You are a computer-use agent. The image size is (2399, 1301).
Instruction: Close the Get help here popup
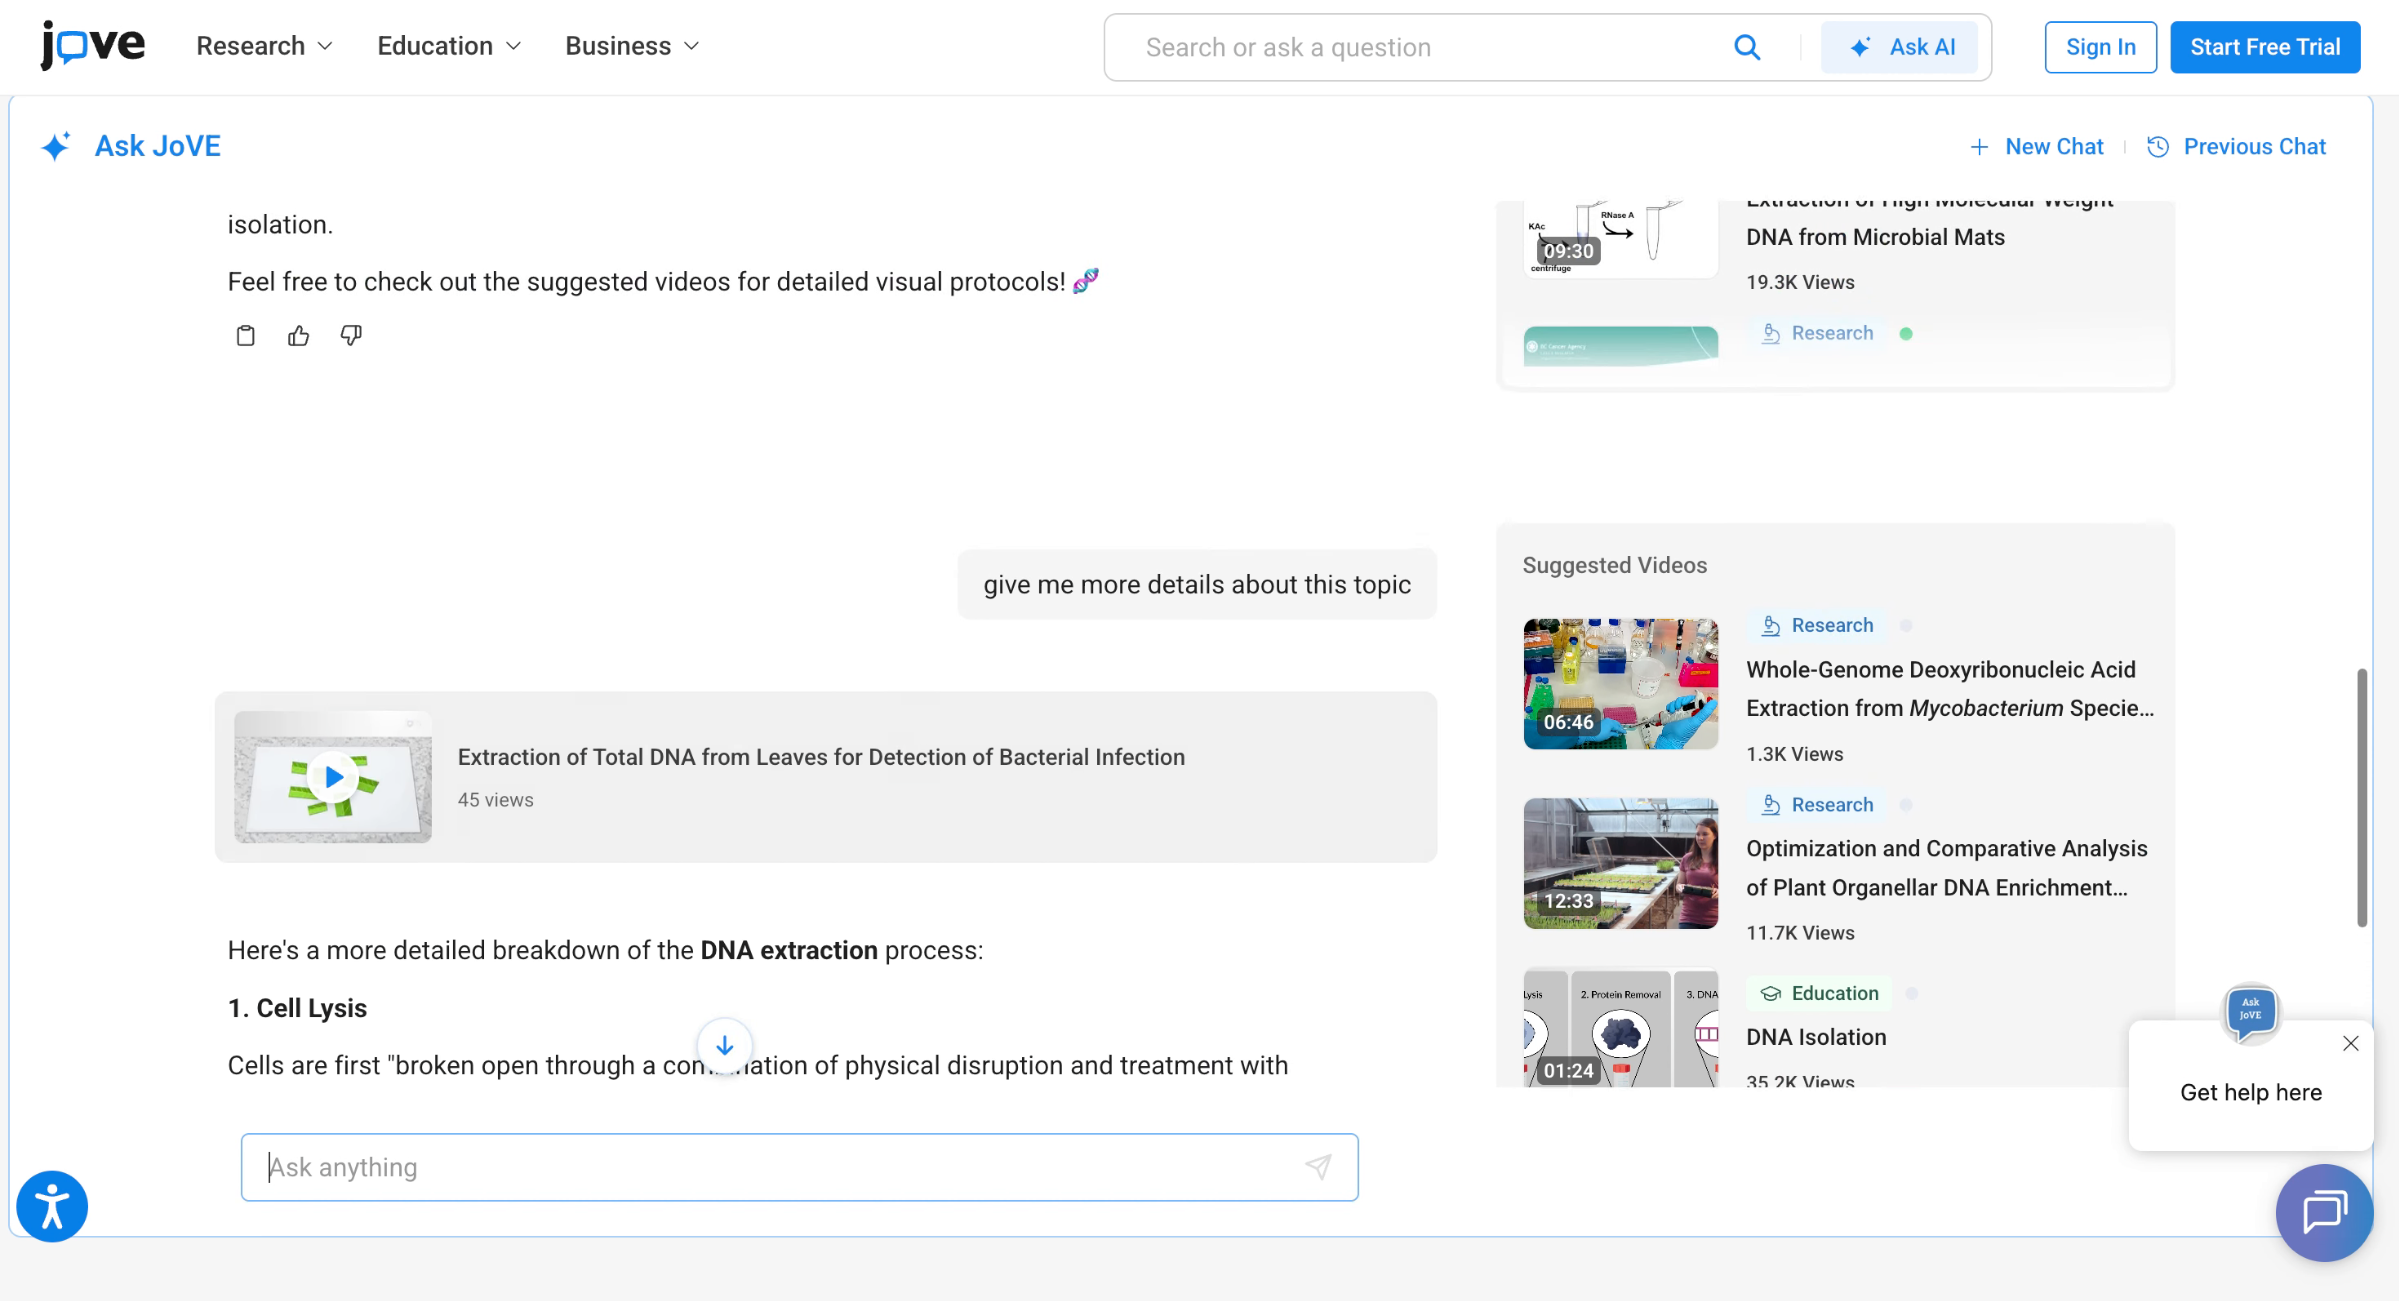[x=2350, y=1044]
